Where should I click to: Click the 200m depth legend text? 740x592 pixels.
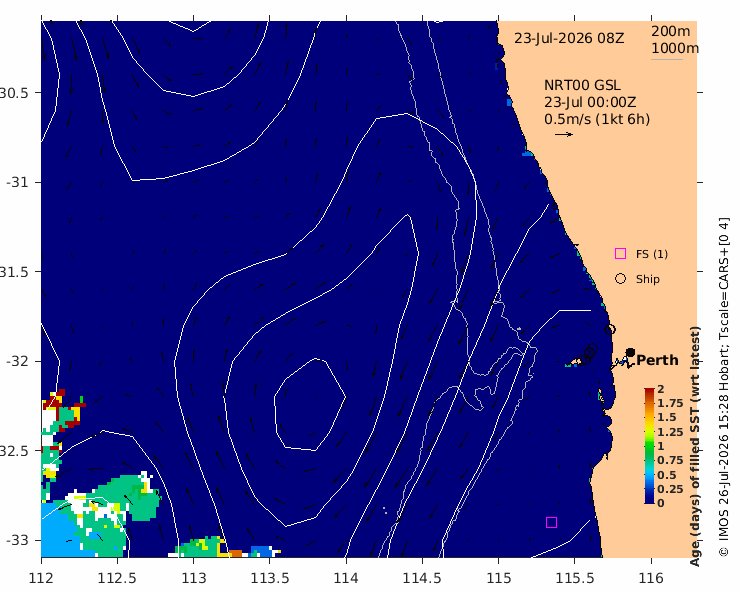tap(670, 31)
